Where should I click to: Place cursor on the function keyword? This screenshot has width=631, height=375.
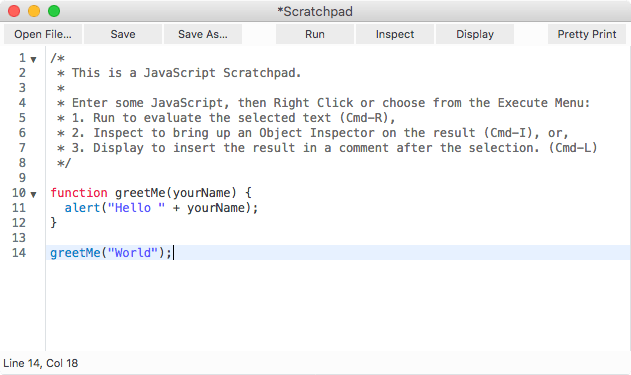click(79, 193)
